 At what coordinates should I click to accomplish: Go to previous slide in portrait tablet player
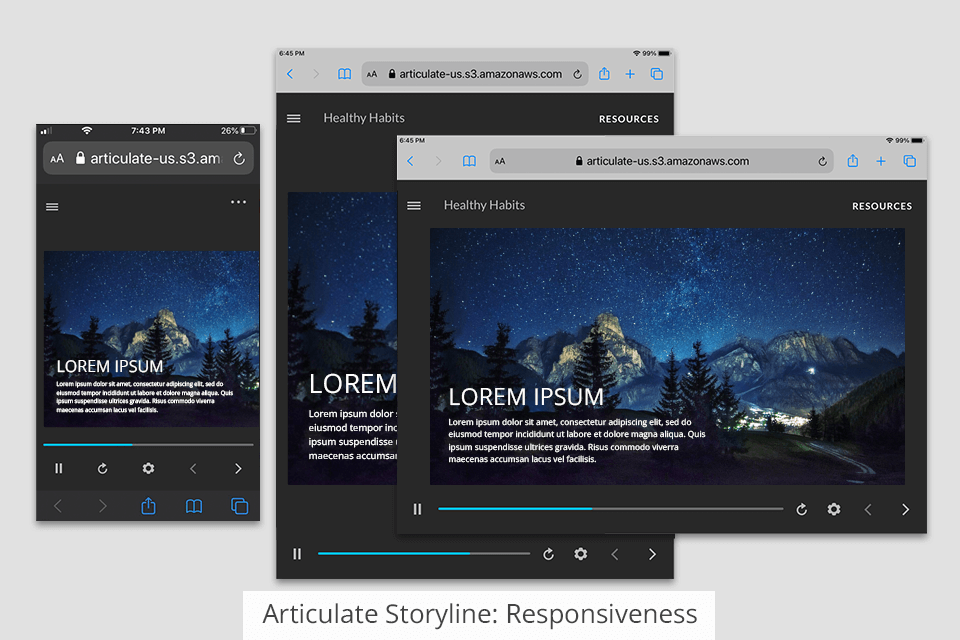pos(615,554)
